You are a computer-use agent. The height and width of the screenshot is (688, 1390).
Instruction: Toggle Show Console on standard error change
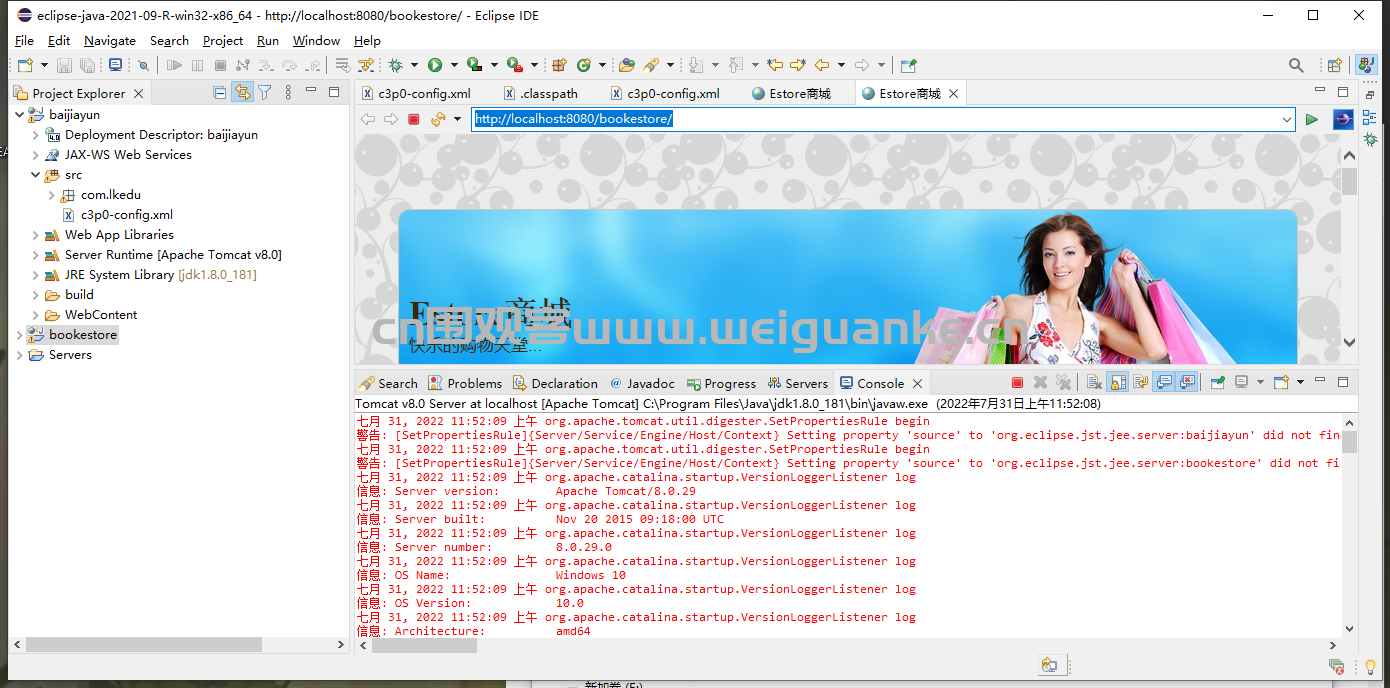(1187, 383)
